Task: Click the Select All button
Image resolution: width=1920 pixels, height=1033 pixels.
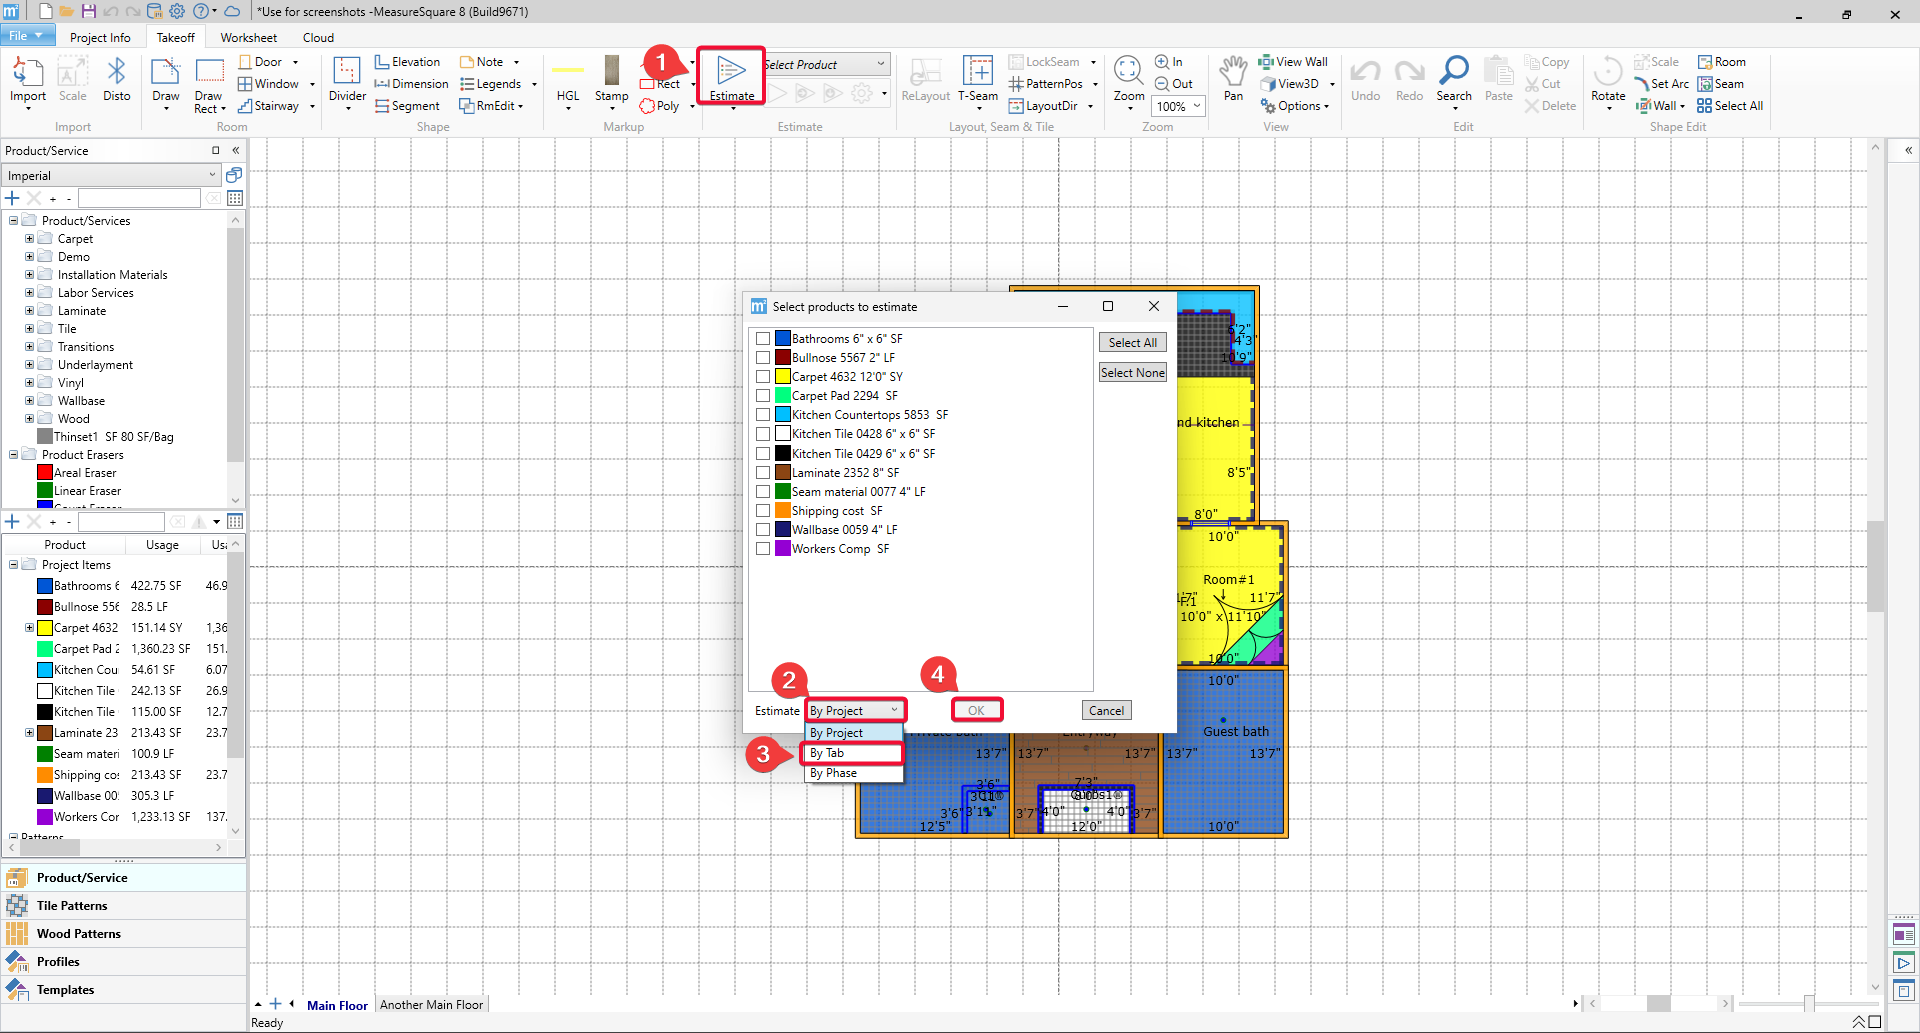Action: coord(1132,343)
